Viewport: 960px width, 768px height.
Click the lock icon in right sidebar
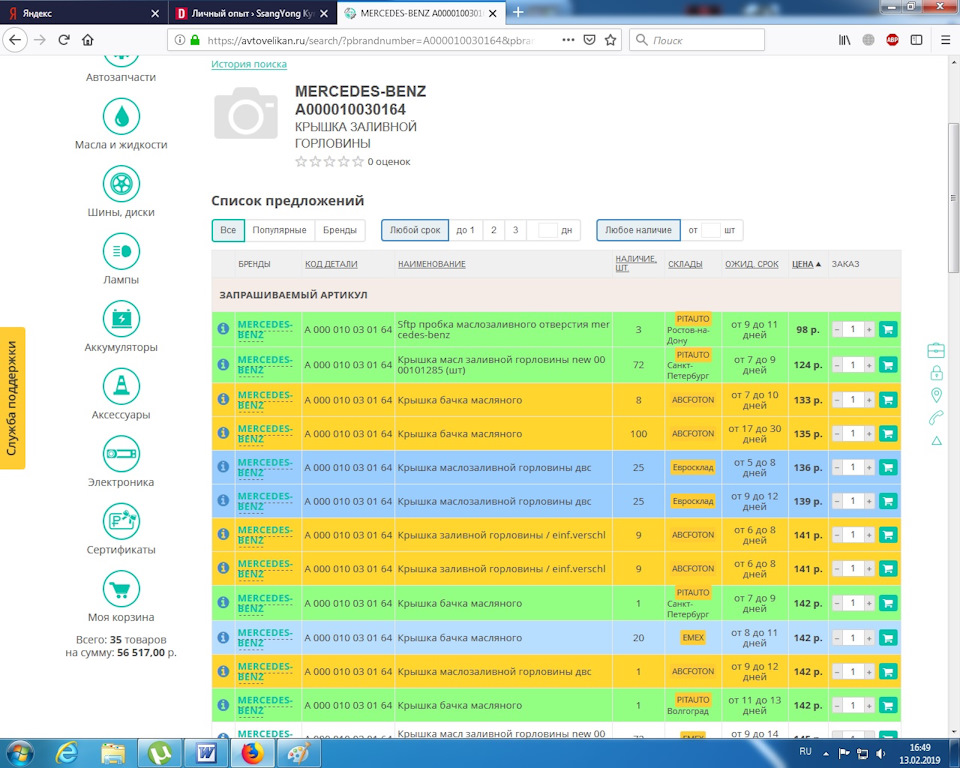point(936,372)
